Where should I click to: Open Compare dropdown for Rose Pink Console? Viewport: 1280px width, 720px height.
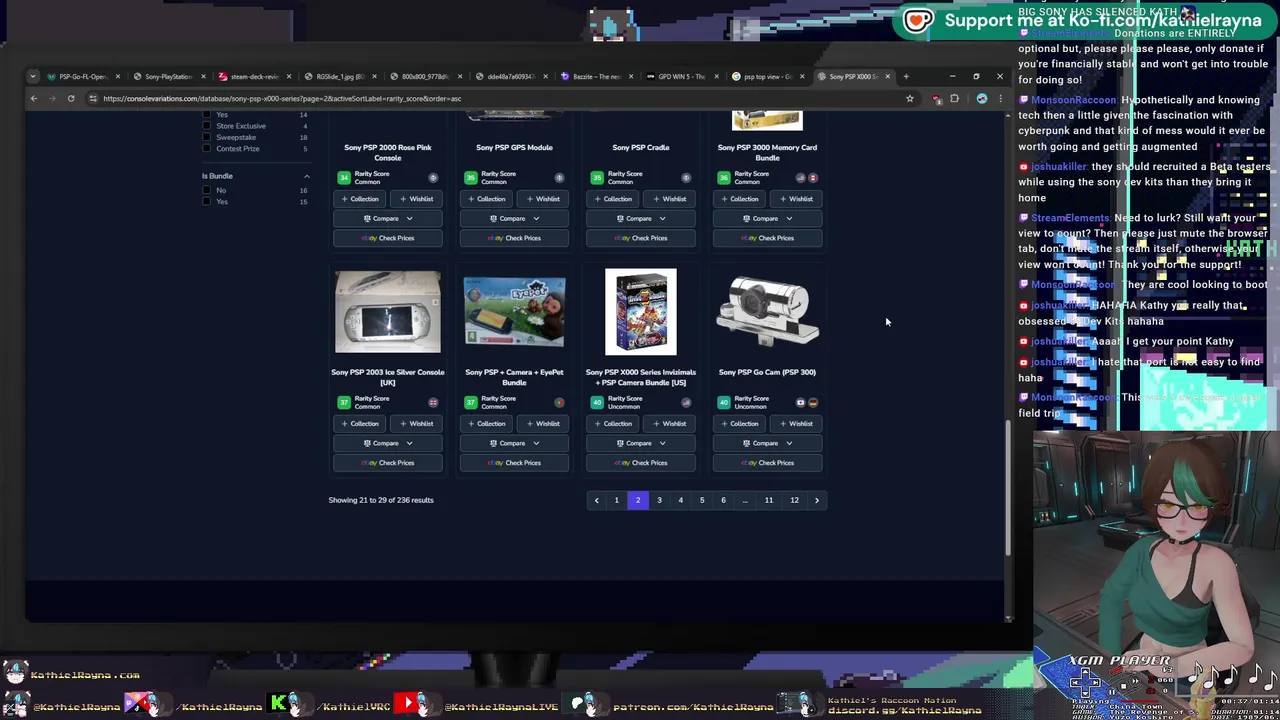pos(388,218)
